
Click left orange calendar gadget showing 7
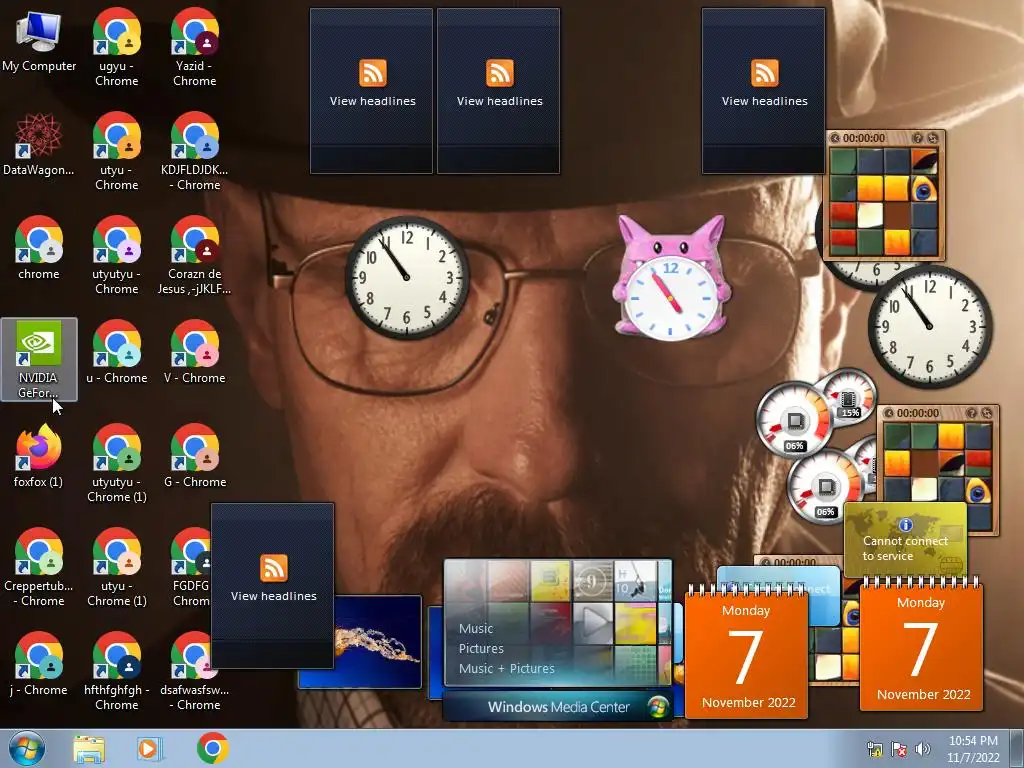746,652
